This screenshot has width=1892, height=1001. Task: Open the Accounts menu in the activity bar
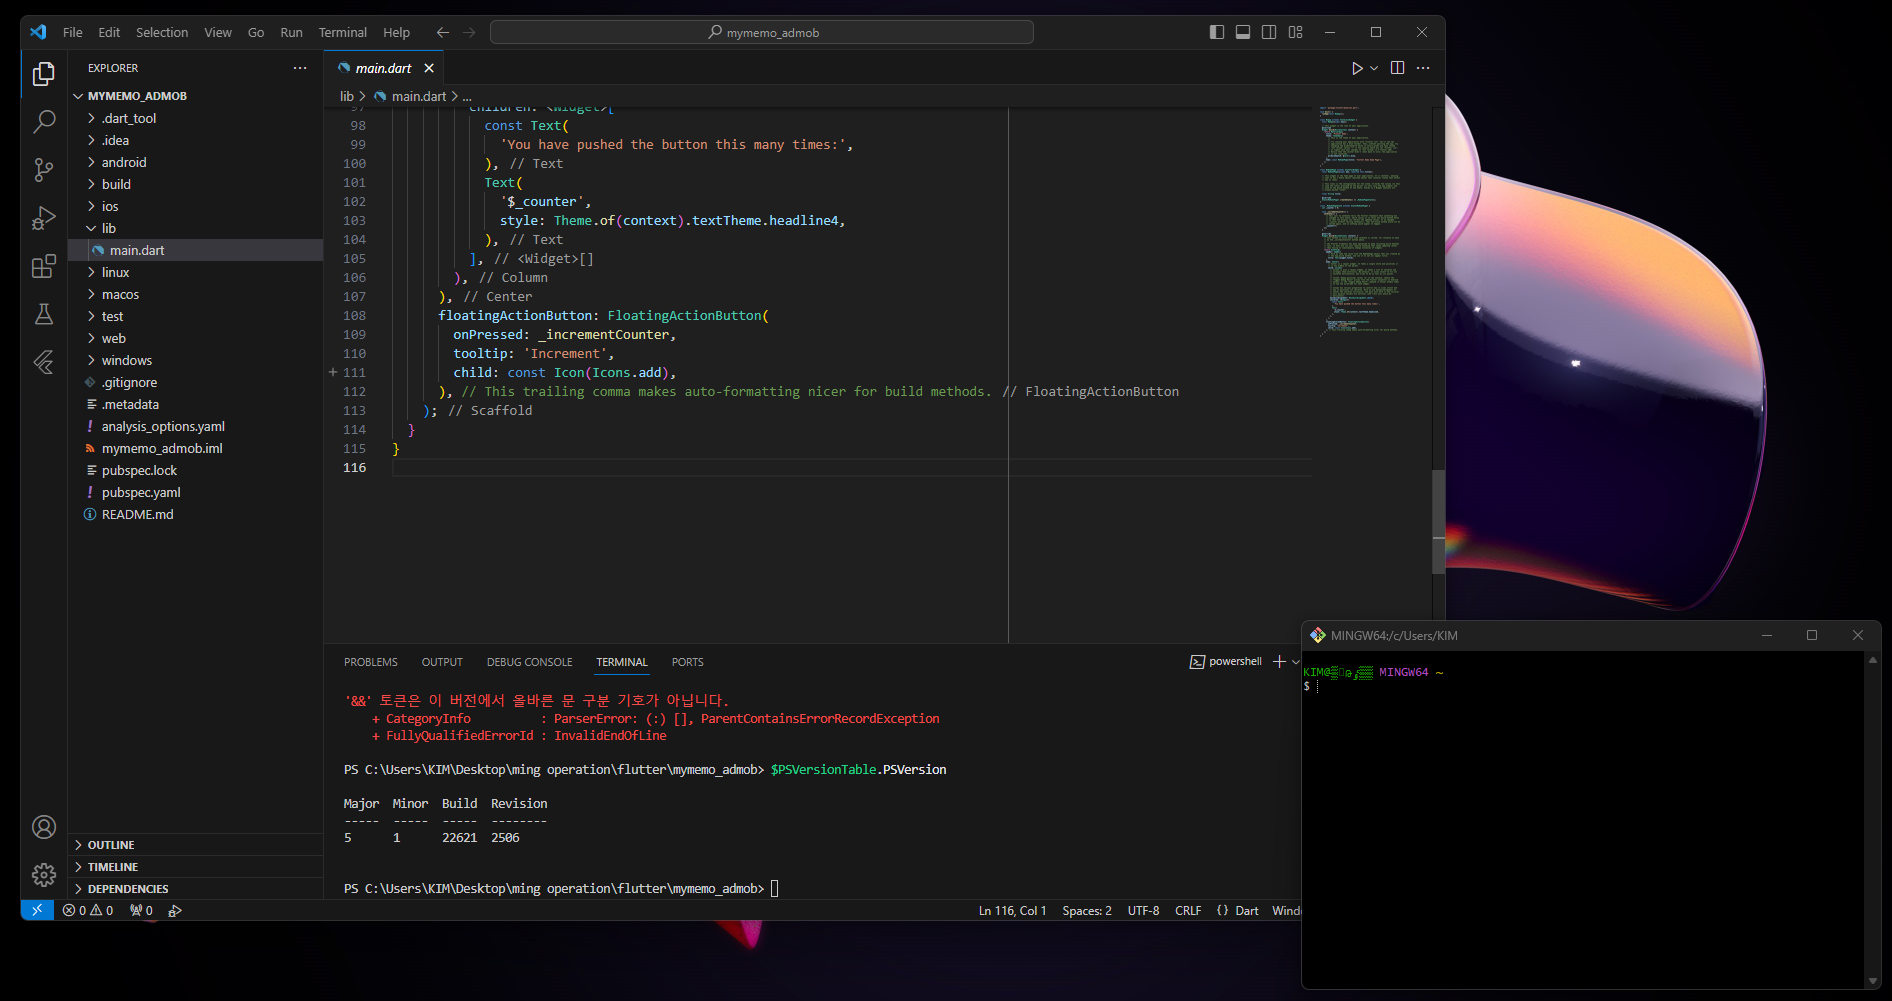[44, 827]
